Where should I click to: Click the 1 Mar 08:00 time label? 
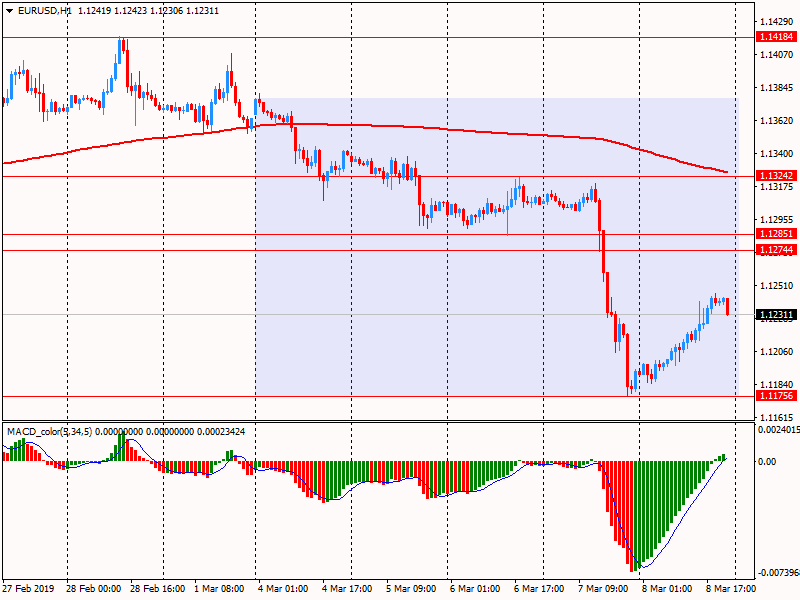219,589
